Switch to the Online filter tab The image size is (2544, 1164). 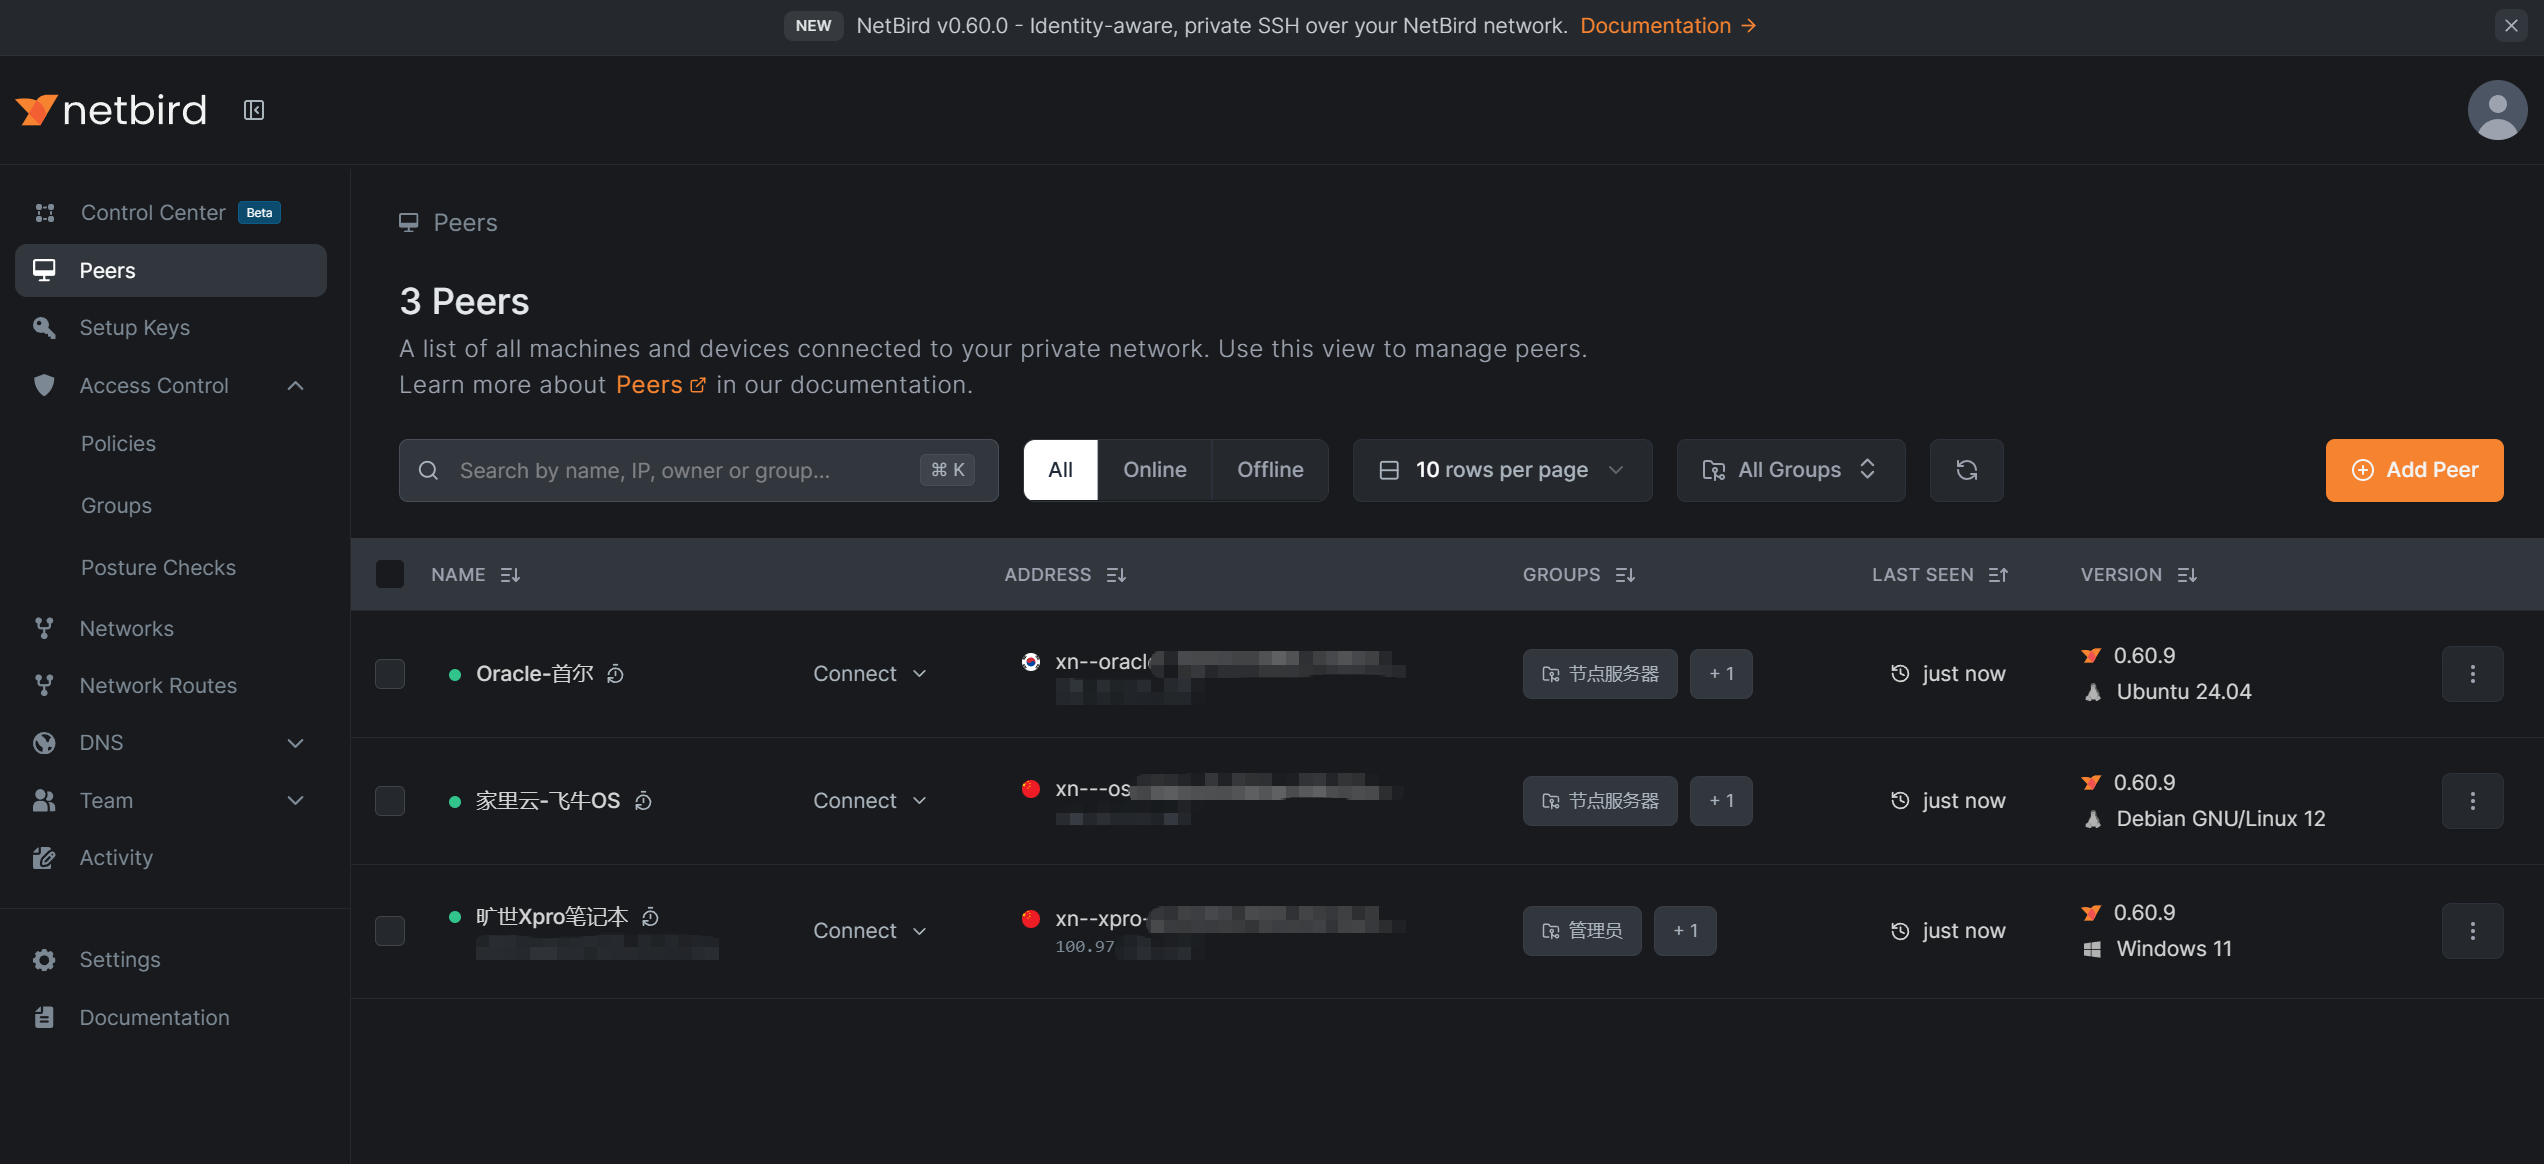click(x=1154, y=470)
